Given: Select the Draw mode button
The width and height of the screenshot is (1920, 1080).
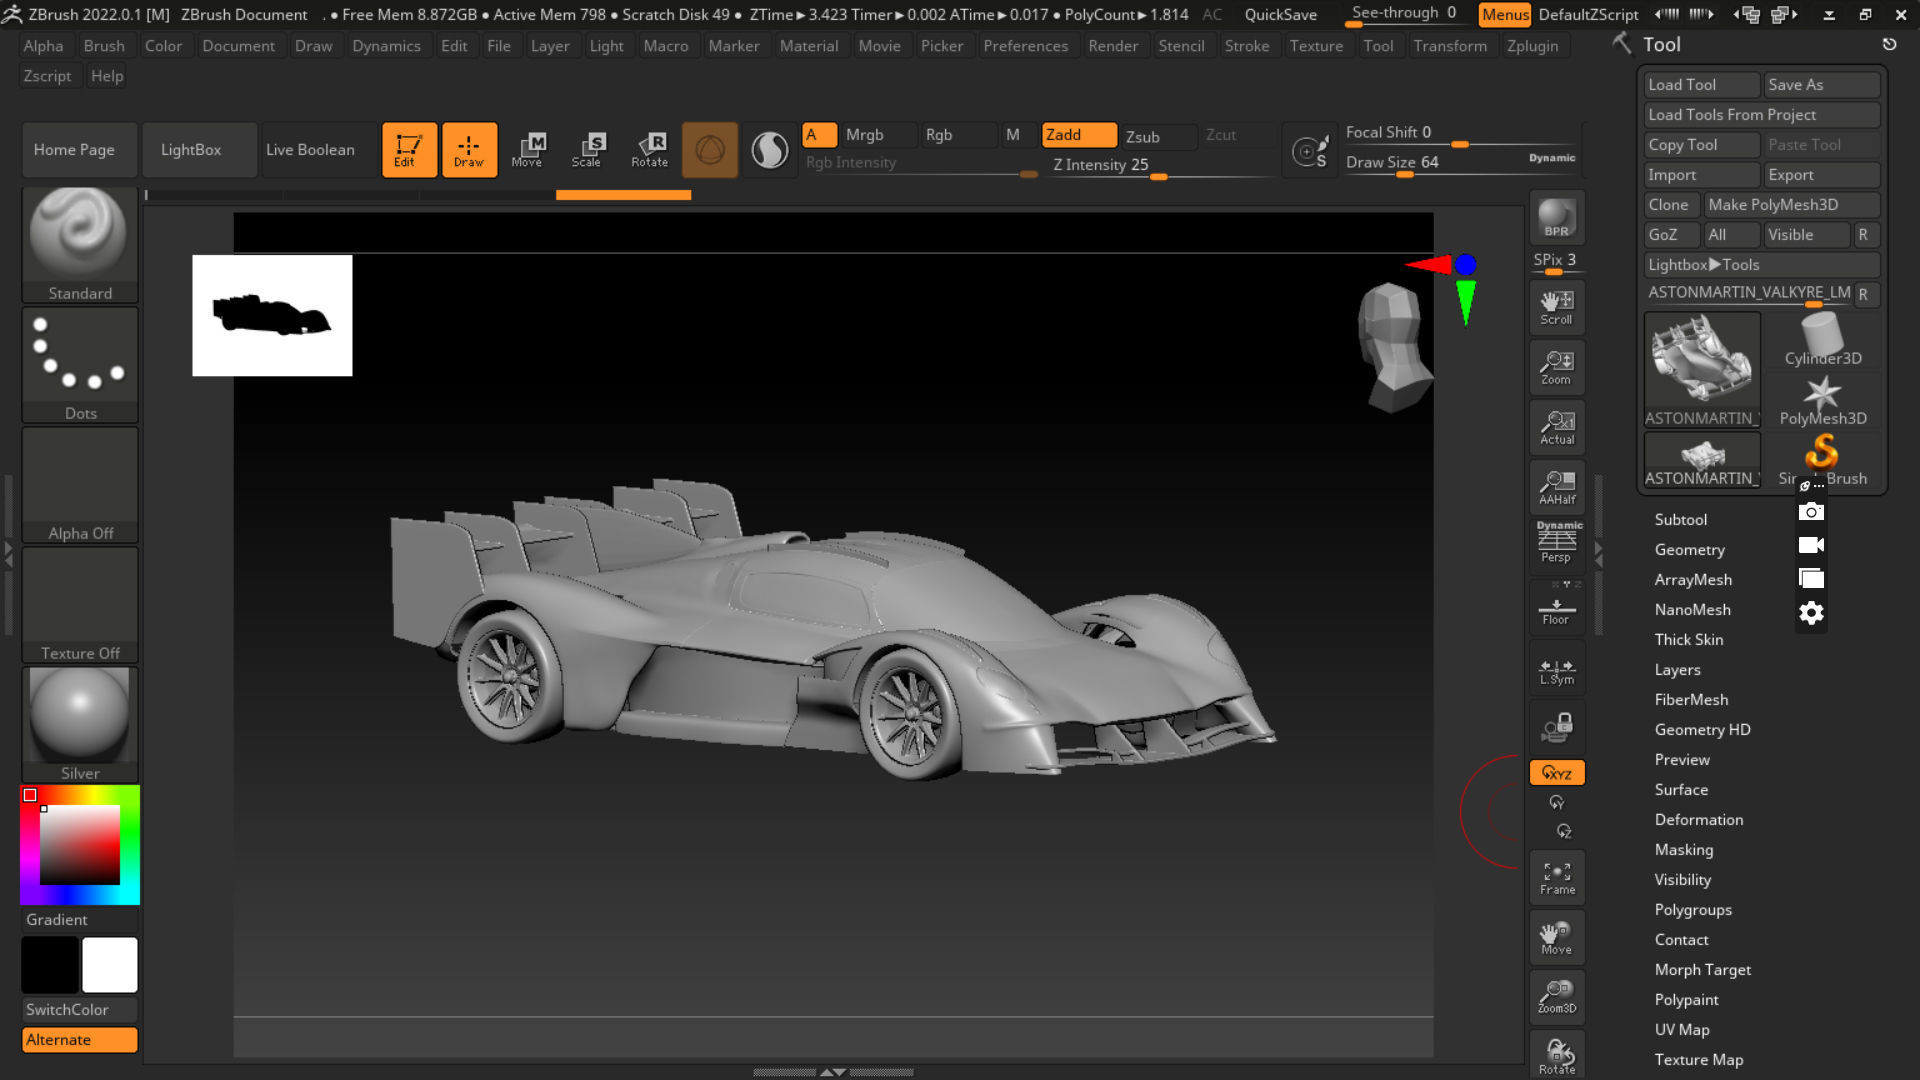Looking at the screenshot, I should point(469,150).
